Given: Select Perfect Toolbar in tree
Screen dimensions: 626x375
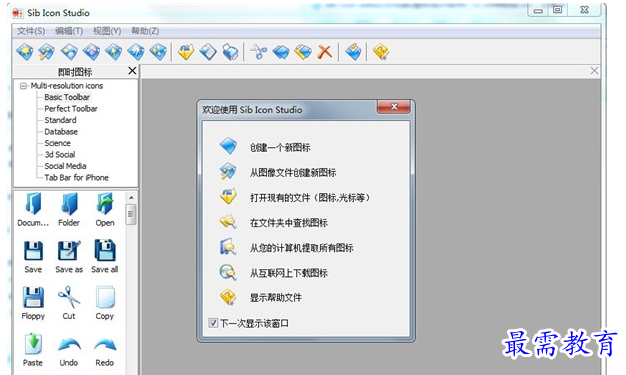Looking at the screenshot, I should coord(71,109).
